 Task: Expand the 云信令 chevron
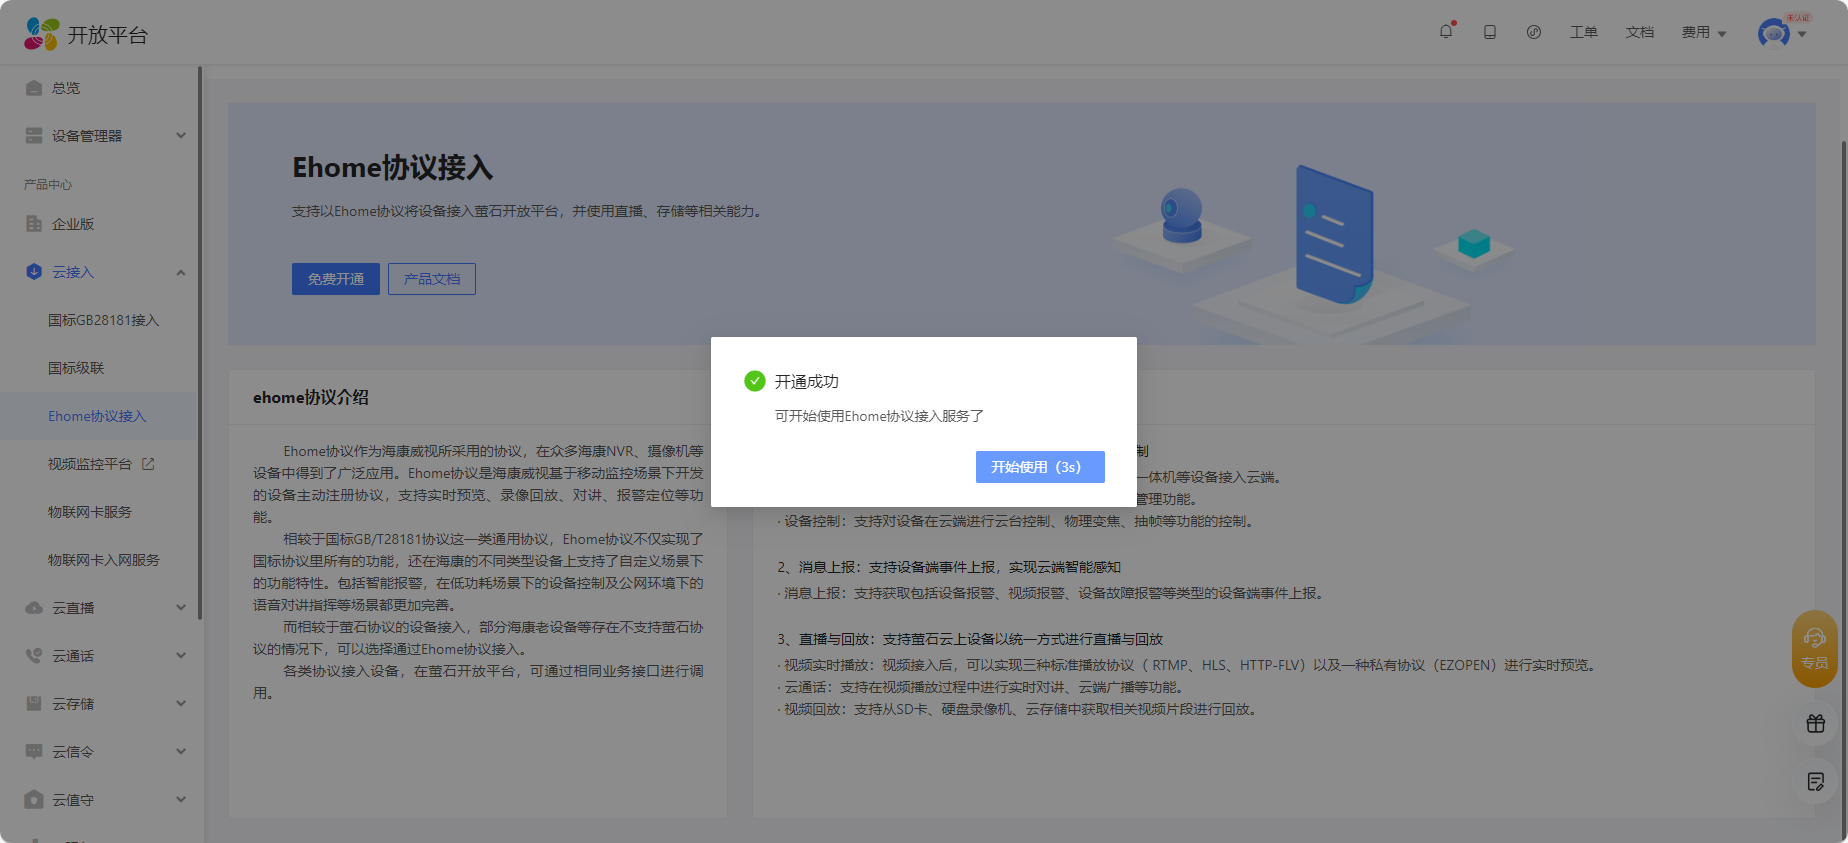coord(181,752)
